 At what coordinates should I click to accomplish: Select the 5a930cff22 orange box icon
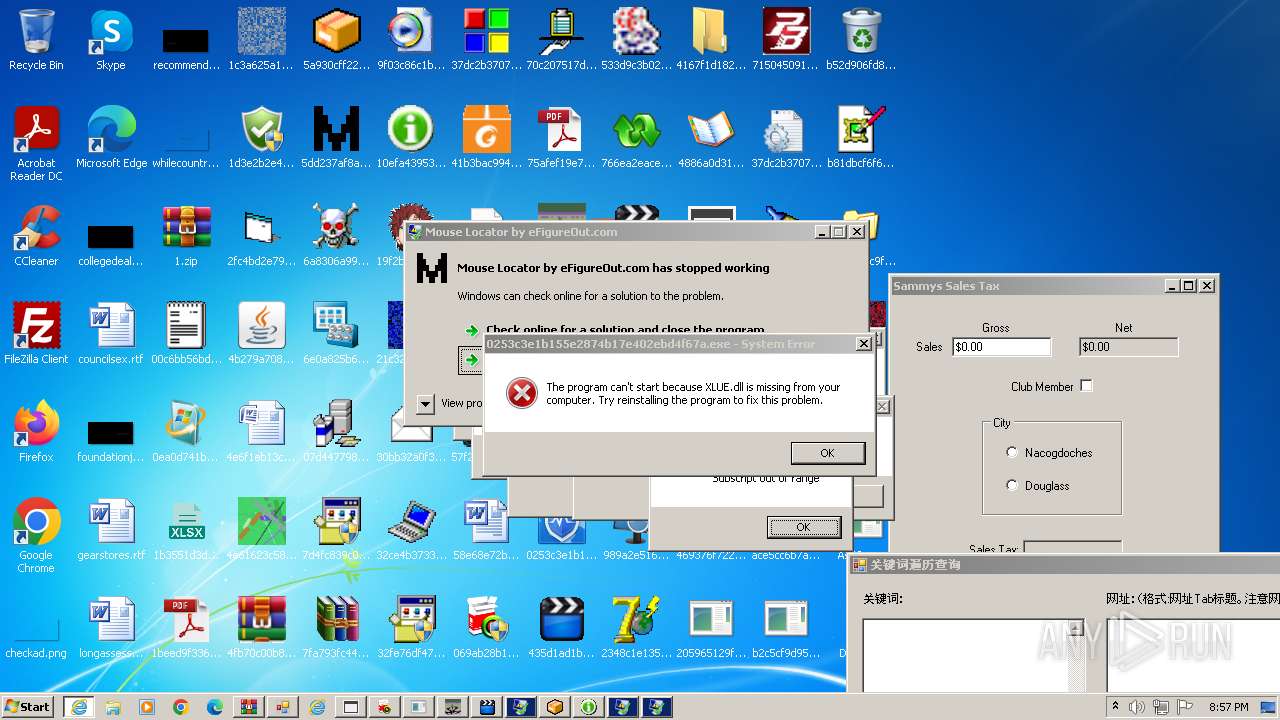(336, 40)
